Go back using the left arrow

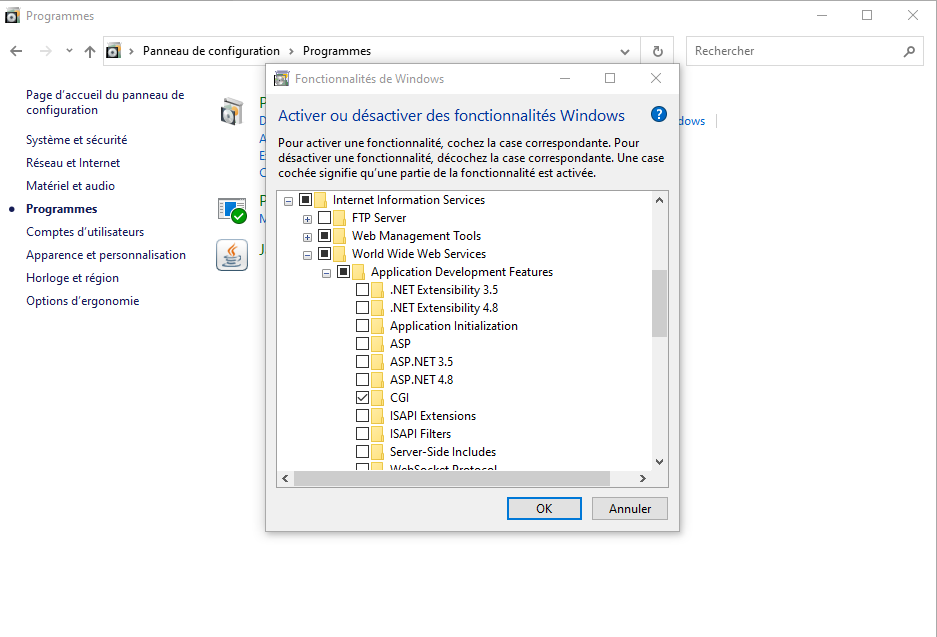(17, 51)
